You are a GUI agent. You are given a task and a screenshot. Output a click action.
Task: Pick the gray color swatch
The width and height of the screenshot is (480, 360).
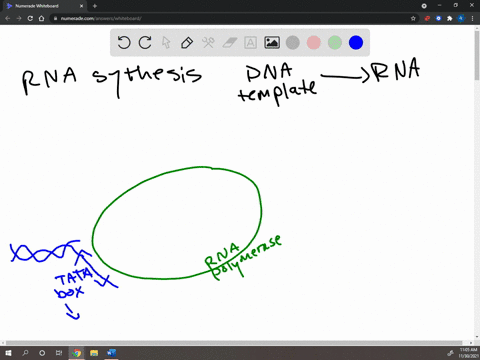[x=293, y=43]
